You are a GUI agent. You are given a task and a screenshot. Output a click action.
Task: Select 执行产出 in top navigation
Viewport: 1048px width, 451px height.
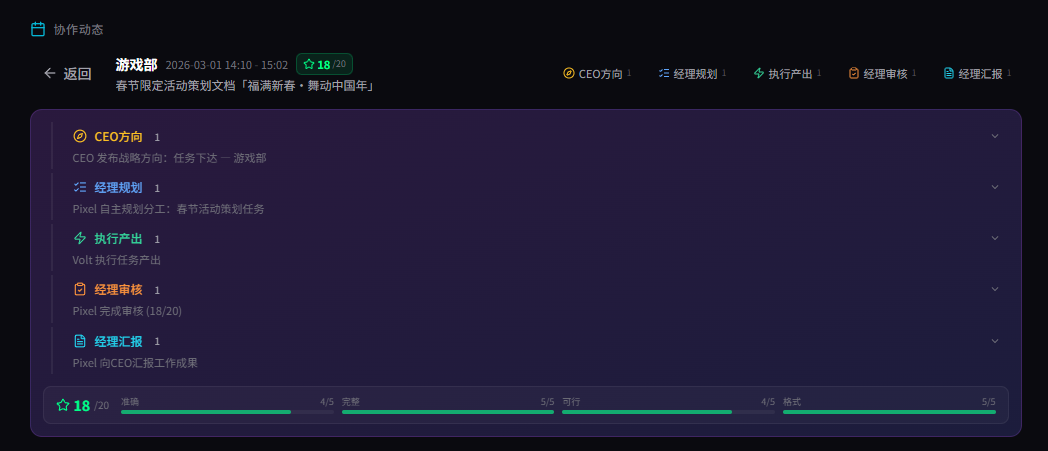click(787, 73)
